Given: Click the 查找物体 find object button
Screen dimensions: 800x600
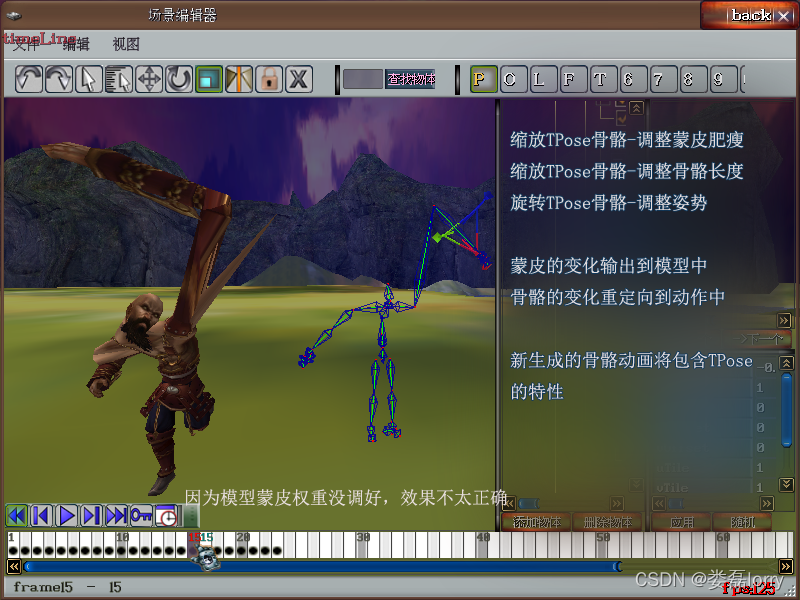Looking at the screenshot, I should (410, 79).
